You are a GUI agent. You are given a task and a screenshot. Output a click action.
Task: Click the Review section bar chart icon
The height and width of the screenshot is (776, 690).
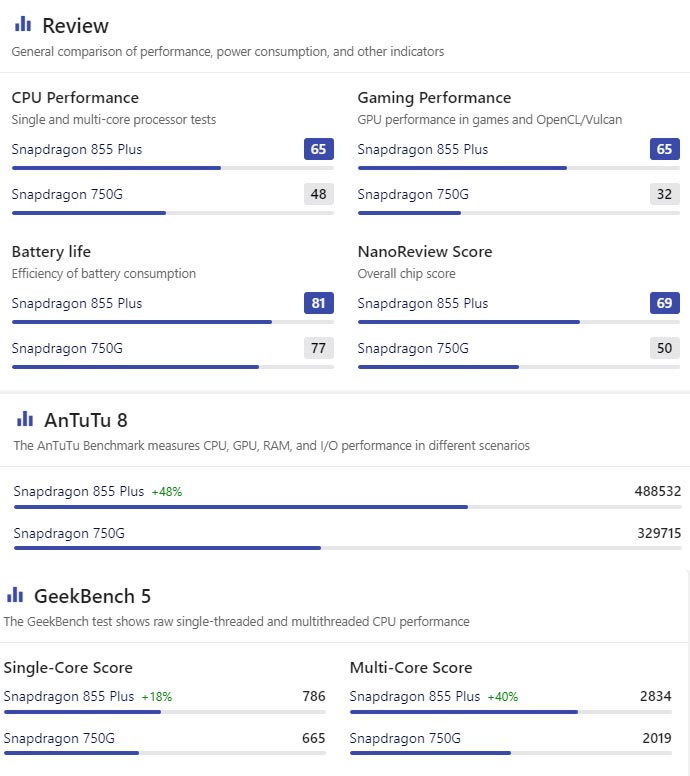22,25
